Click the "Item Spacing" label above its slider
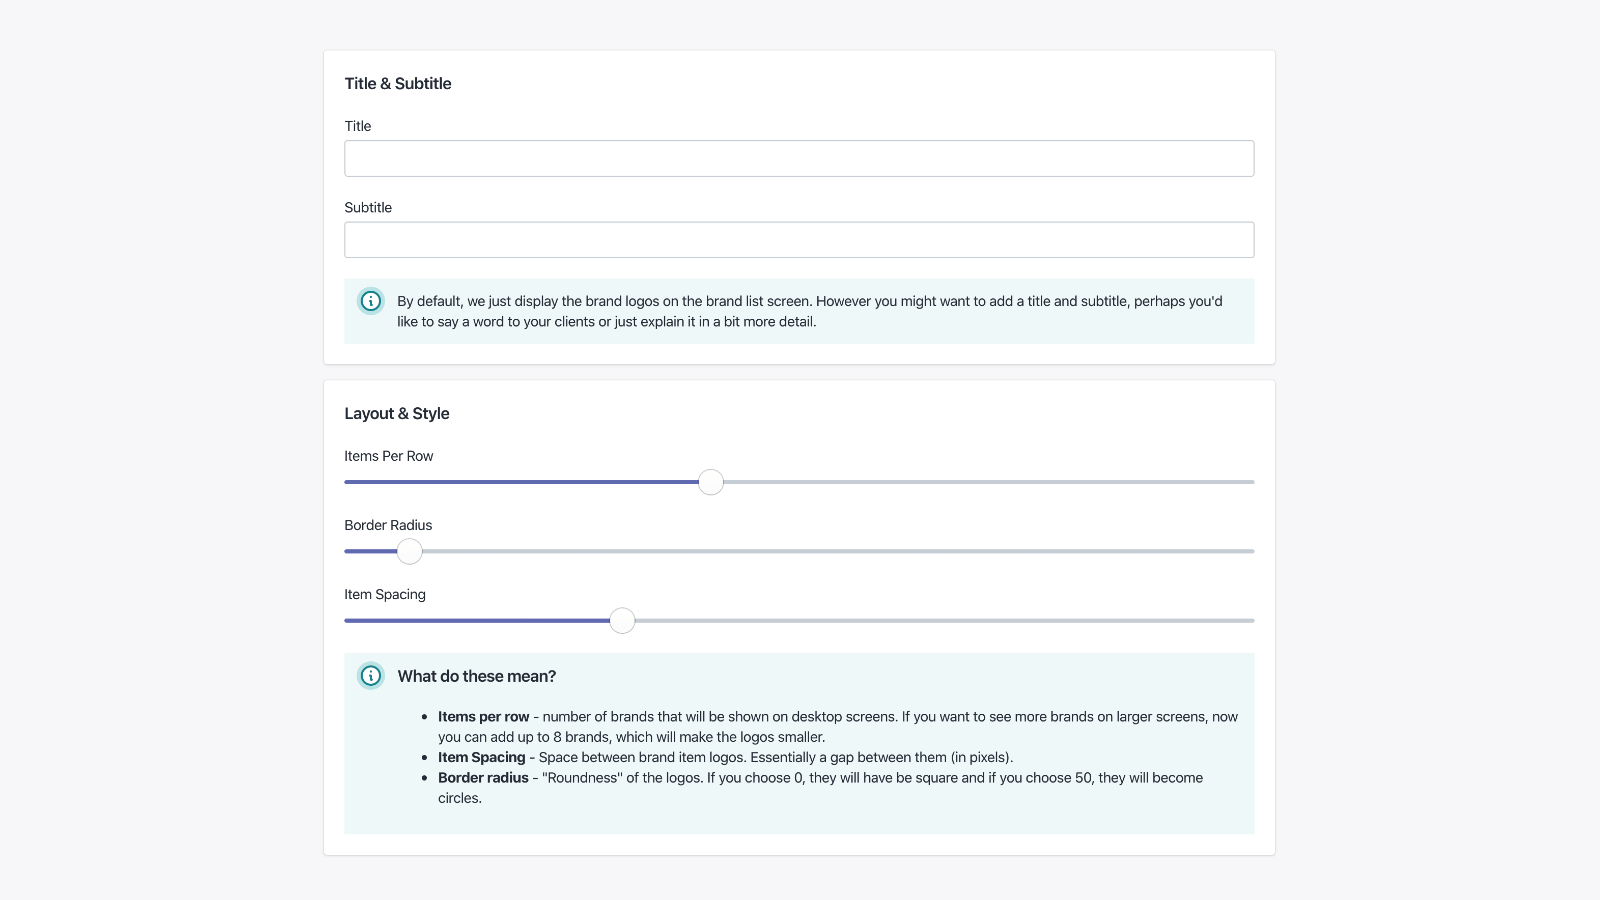Image resolution: width=1600 pixels, height=900 pixels. [385, 594]
